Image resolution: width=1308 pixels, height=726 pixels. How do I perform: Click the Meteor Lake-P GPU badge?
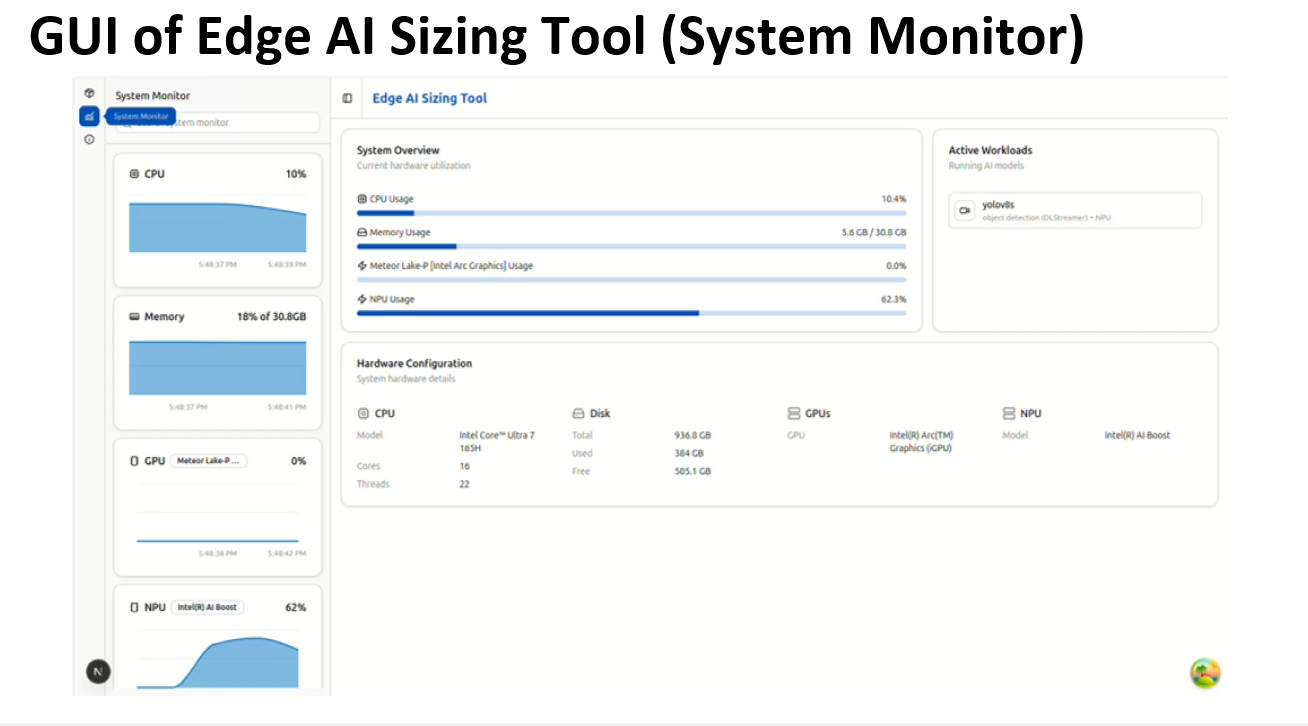[209, 461]
